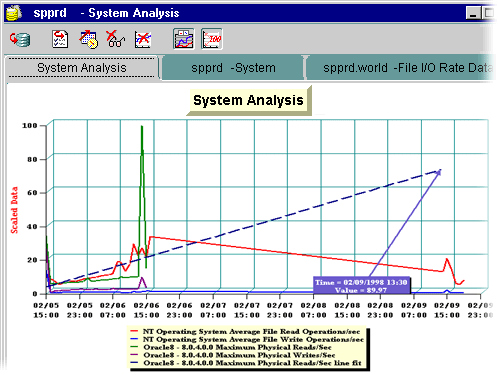
Task: Click the red File Read legend color line
Action: coord(134,331)
